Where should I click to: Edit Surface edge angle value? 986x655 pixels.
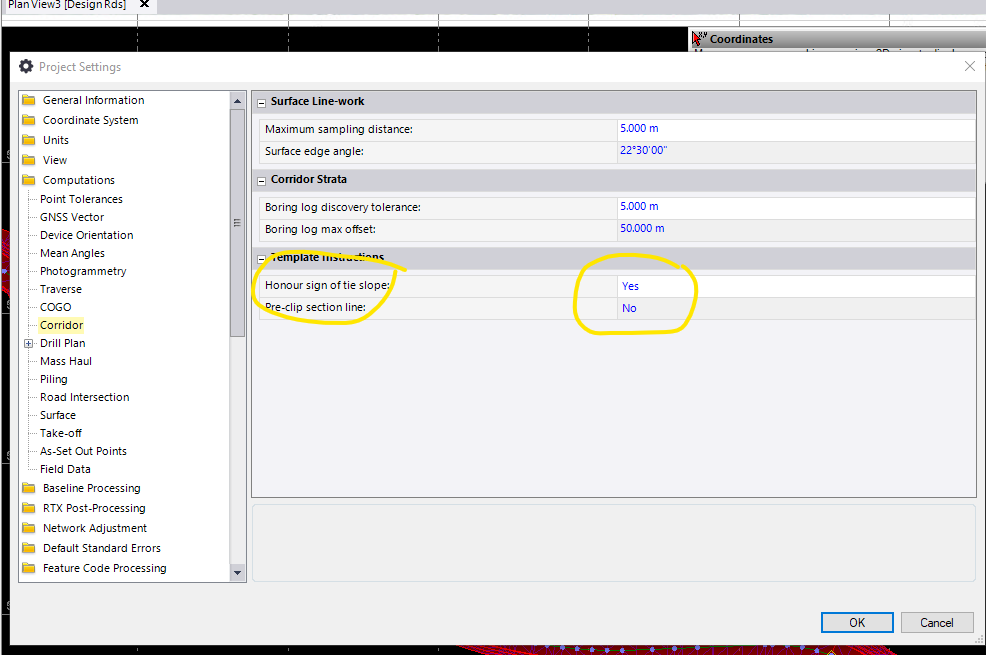(796, 151)
